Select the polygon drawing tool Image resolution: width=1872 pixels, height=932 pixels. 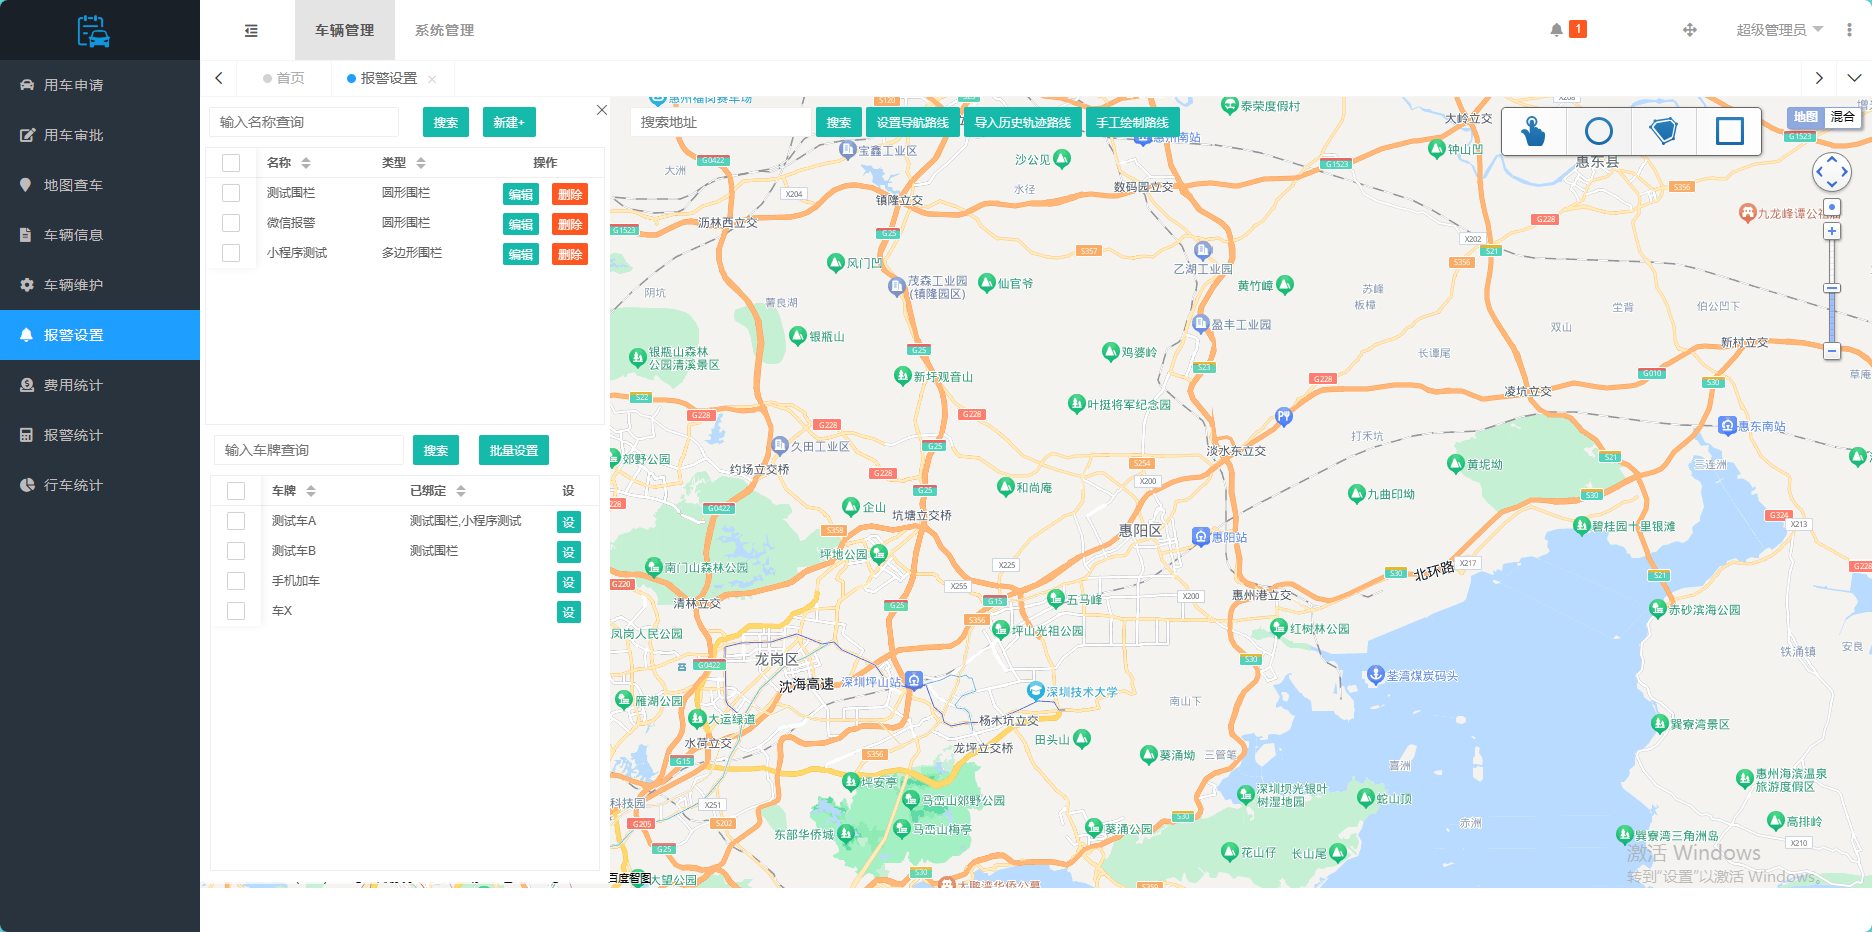pos(1664,131)
